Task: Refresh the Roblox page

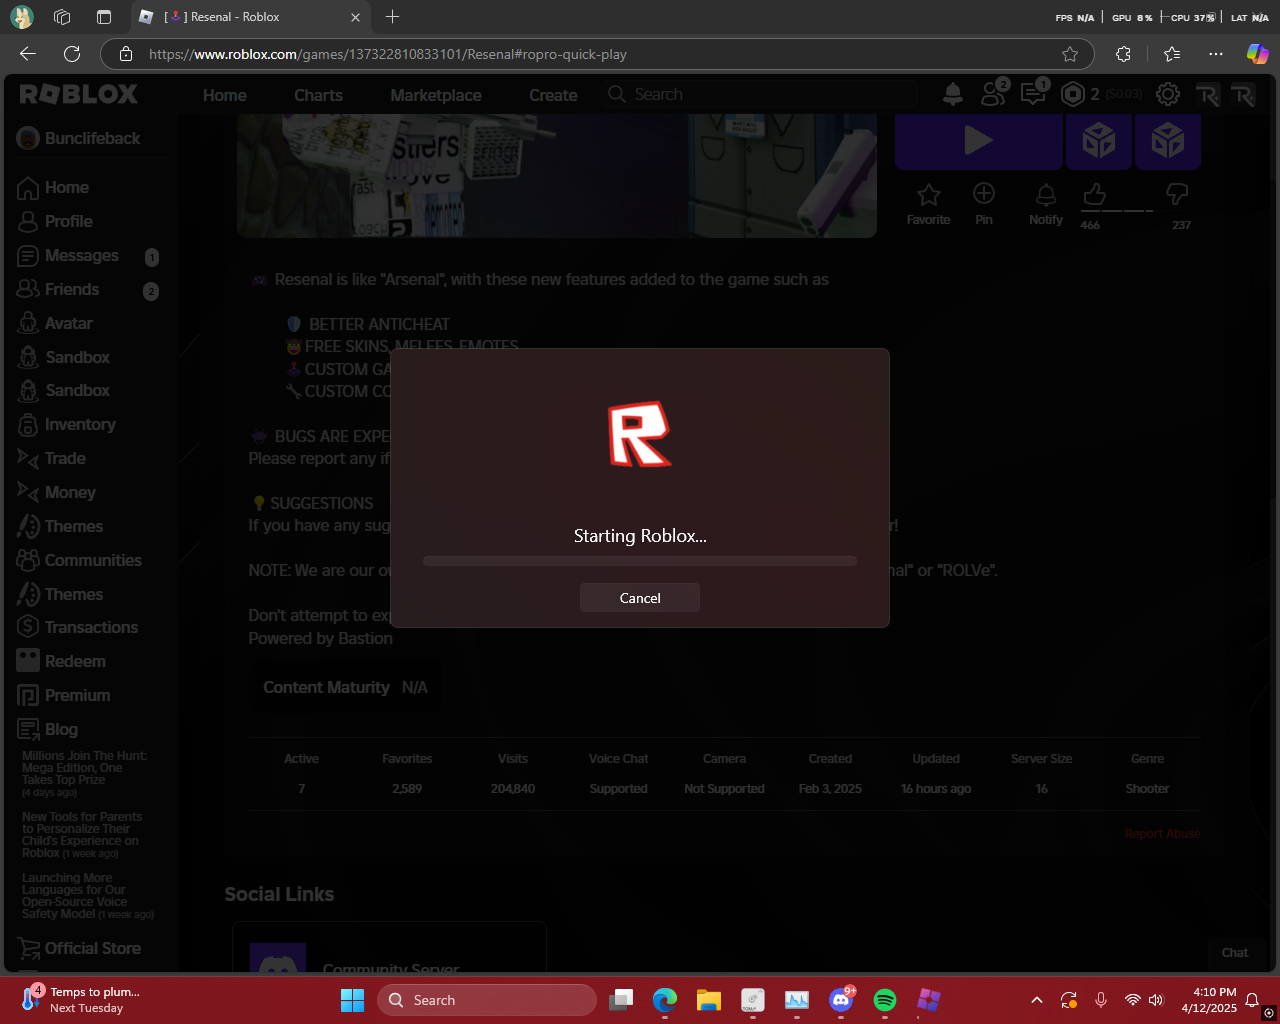Action: tap(72, 54)
